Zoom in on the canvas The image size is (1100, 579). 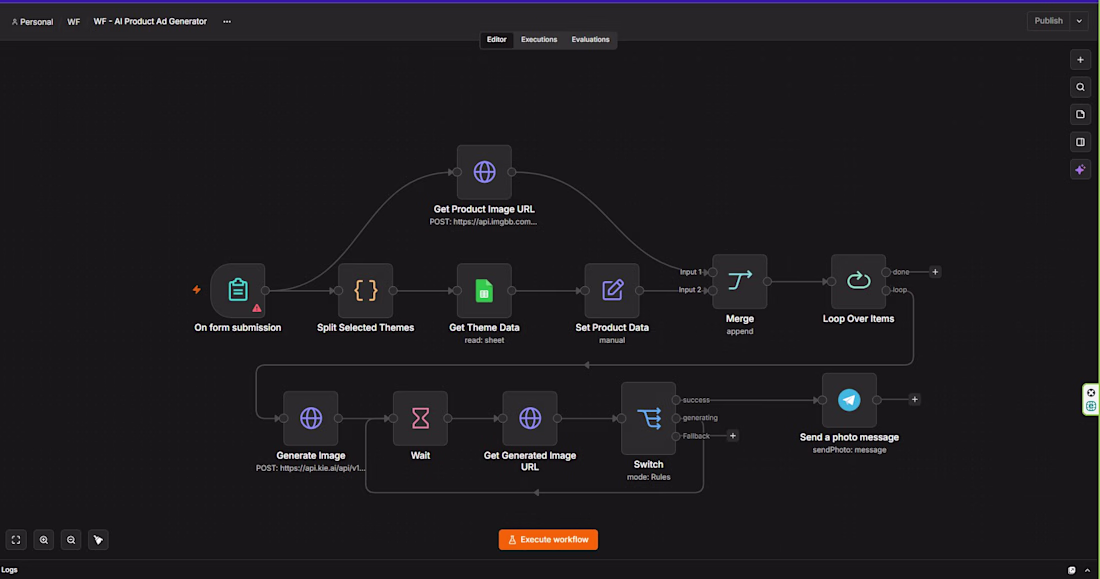tap(43, 540)
